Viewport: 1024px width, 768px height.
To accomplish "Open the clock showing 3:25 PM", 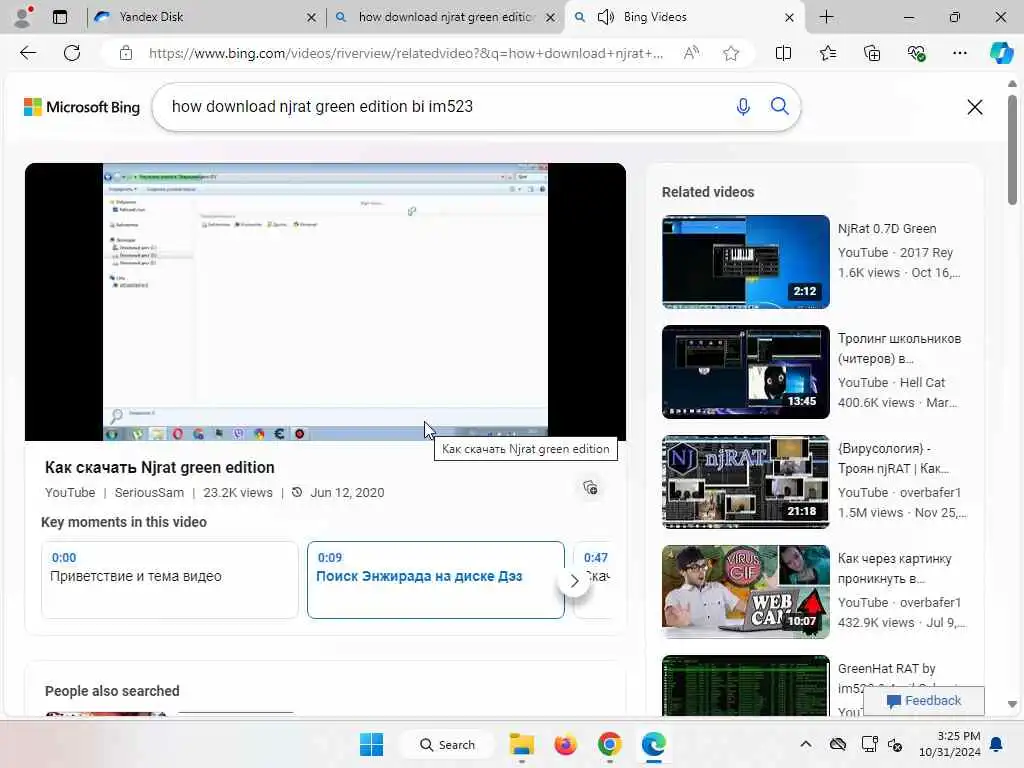I will [x=950, y=744].
